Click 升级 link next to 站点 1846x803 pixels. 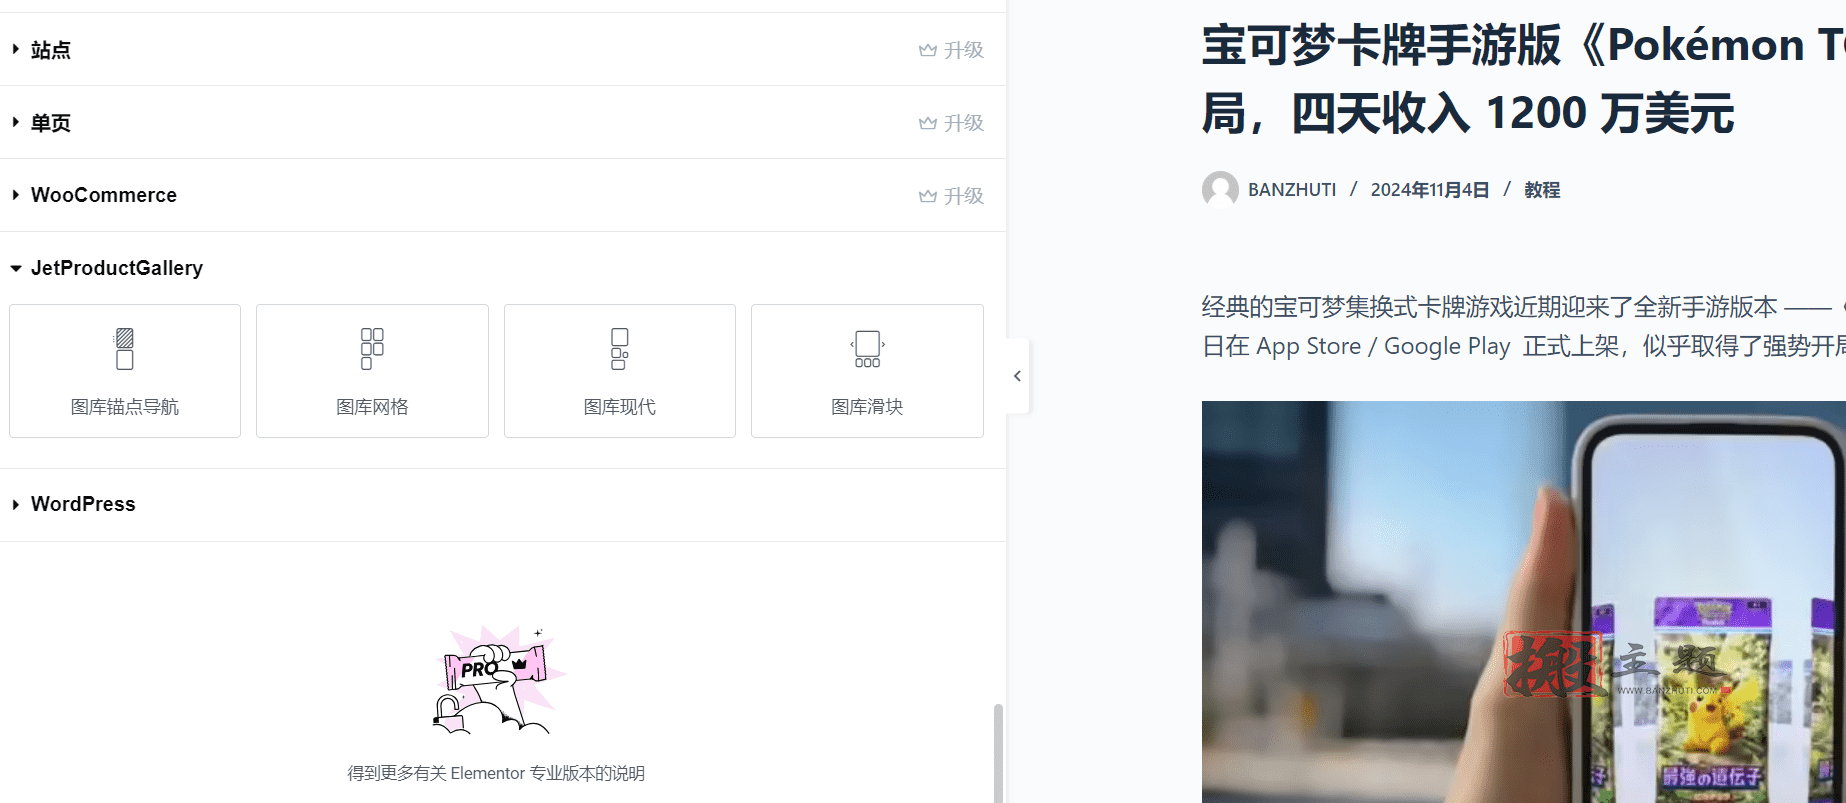pyautogui.click(x=964, y=50)
